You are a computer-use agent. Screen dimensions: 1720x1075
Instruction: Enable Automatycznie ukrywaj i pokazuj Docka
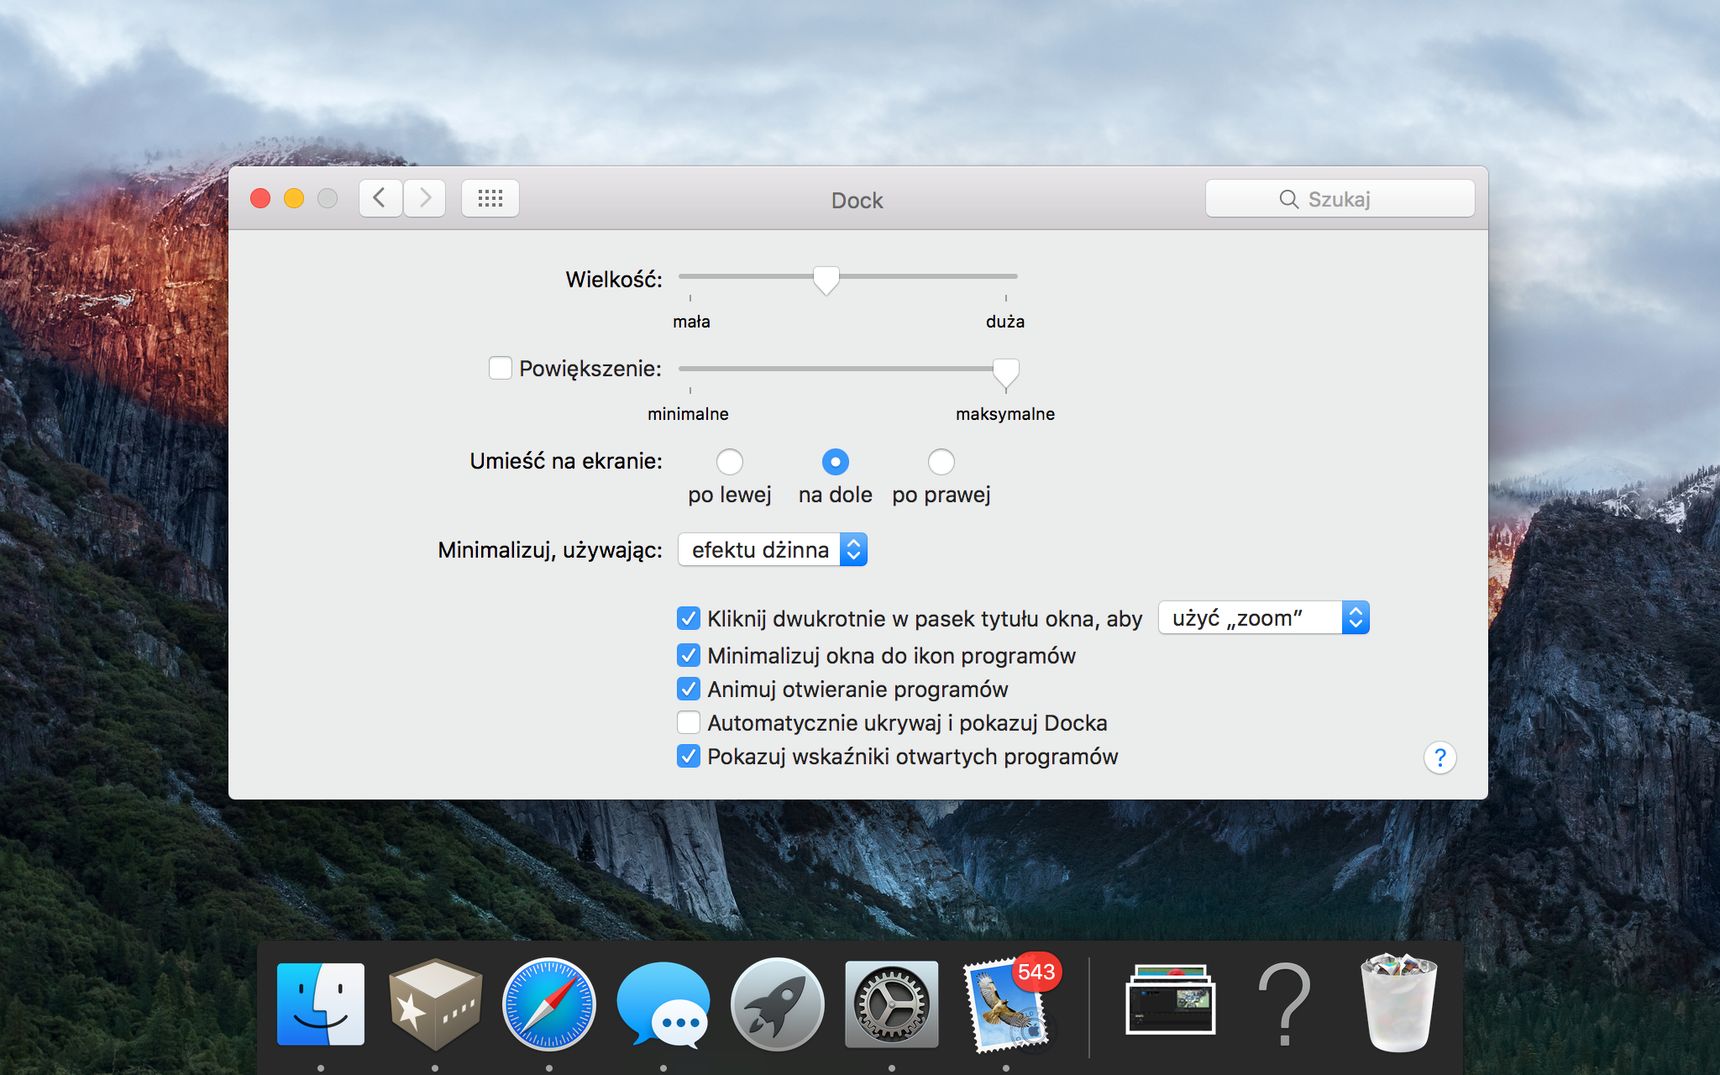688,722
